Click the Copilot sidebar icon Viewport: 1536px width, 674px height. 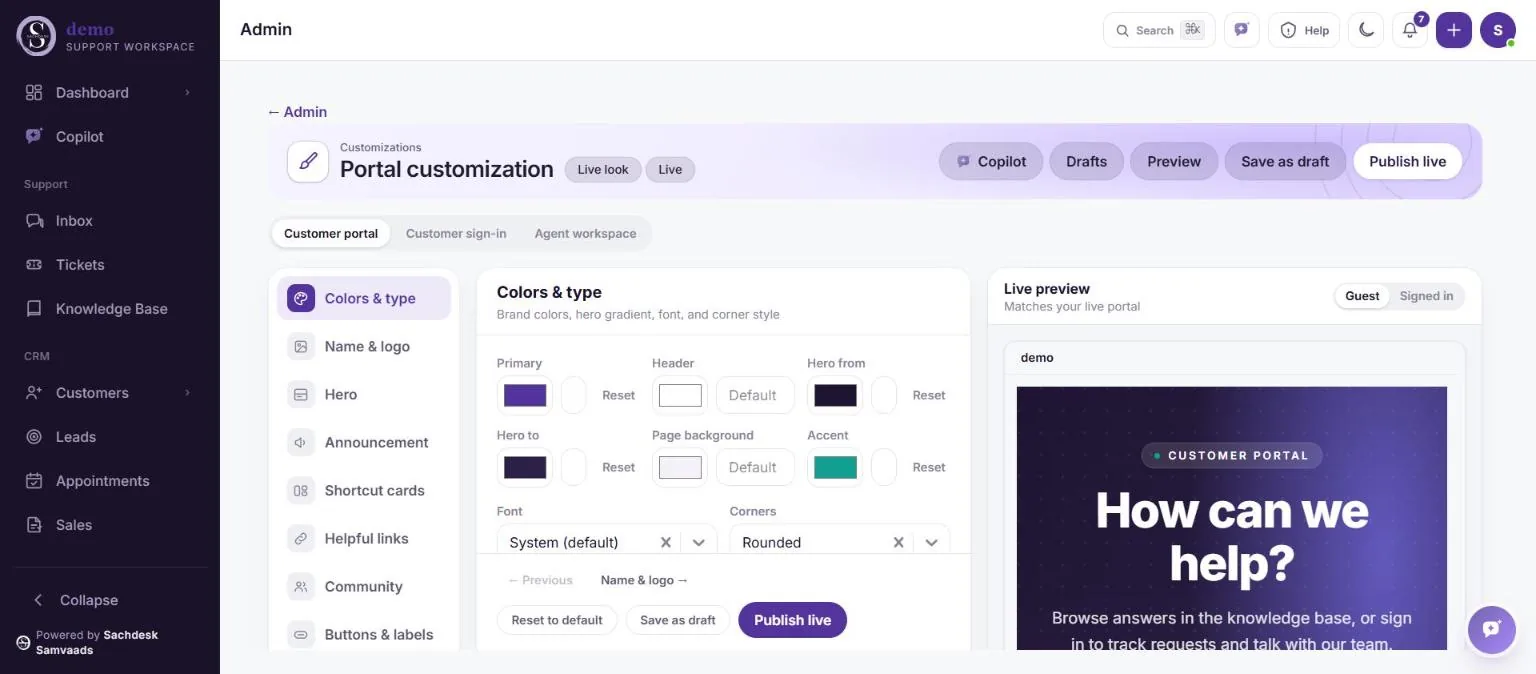click(x=34, y=137)
